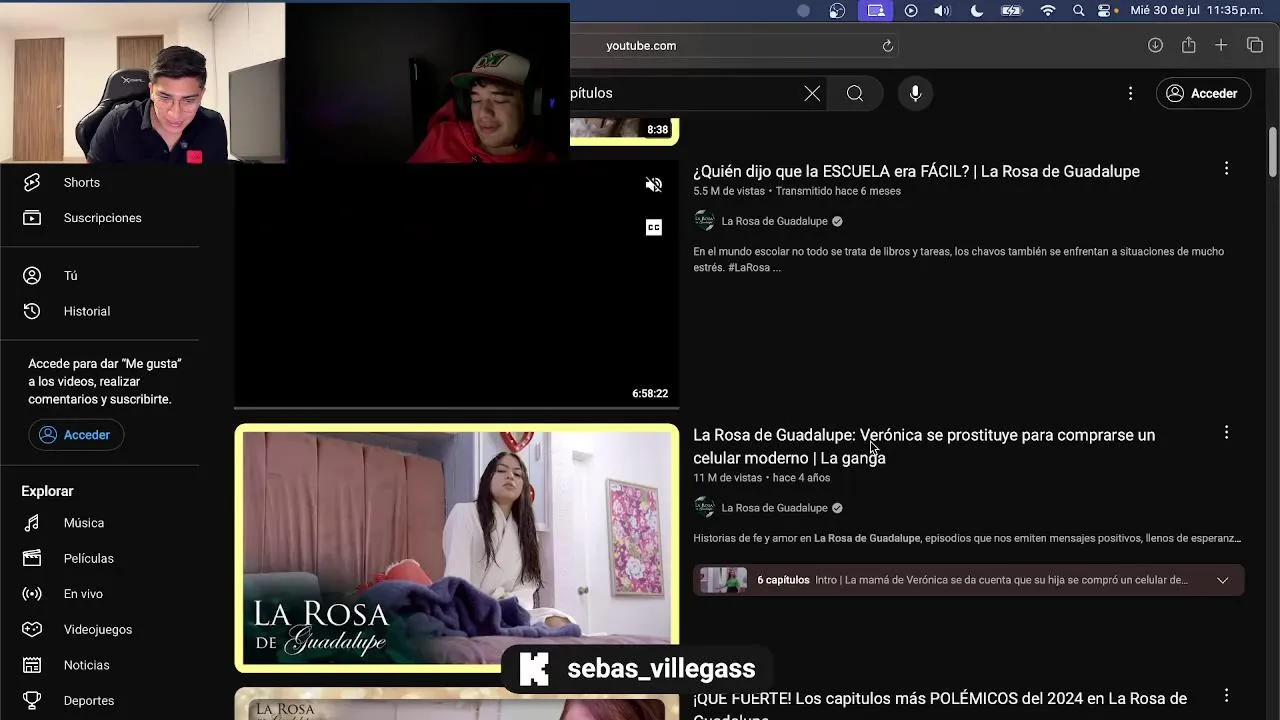This screenshot has height=720, width=1280.
Task: Open Videojuegos under Explorar
Action: pyautogui.click(x=100, y=629)
